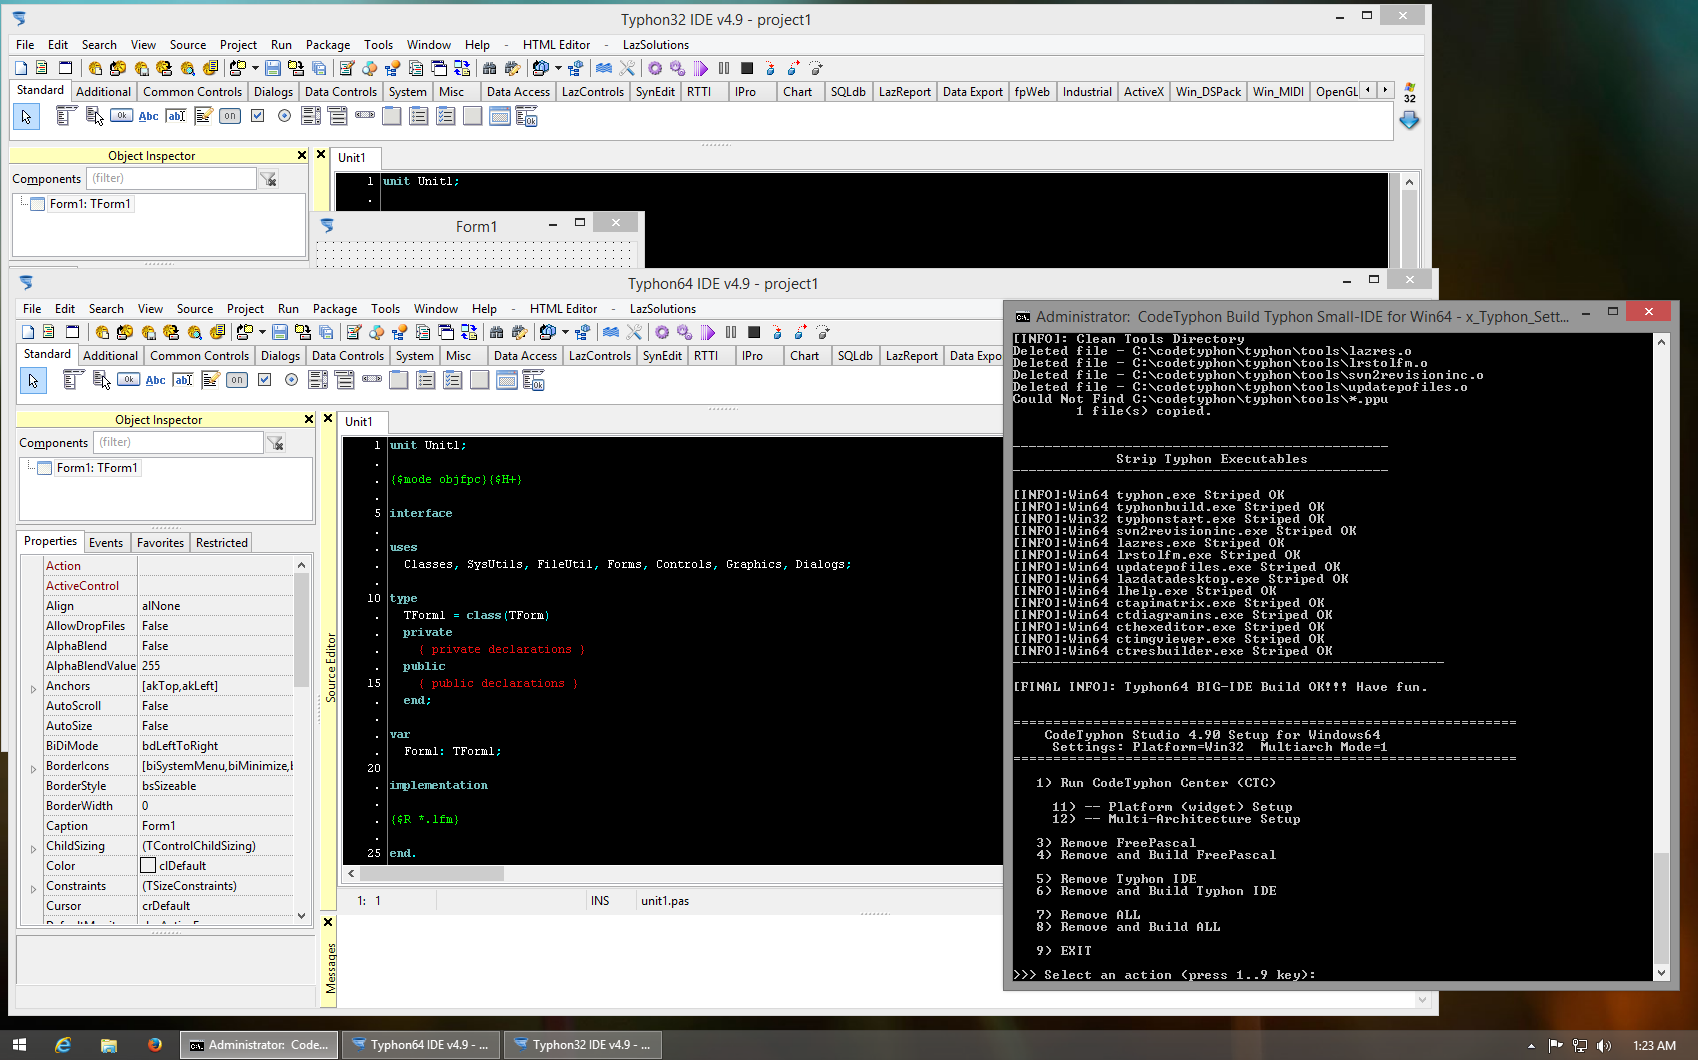The width and height of the screenshot is (1698, 1060).
Task: Run project in Typhon32 toolbar
Action: tap(701, 68)
